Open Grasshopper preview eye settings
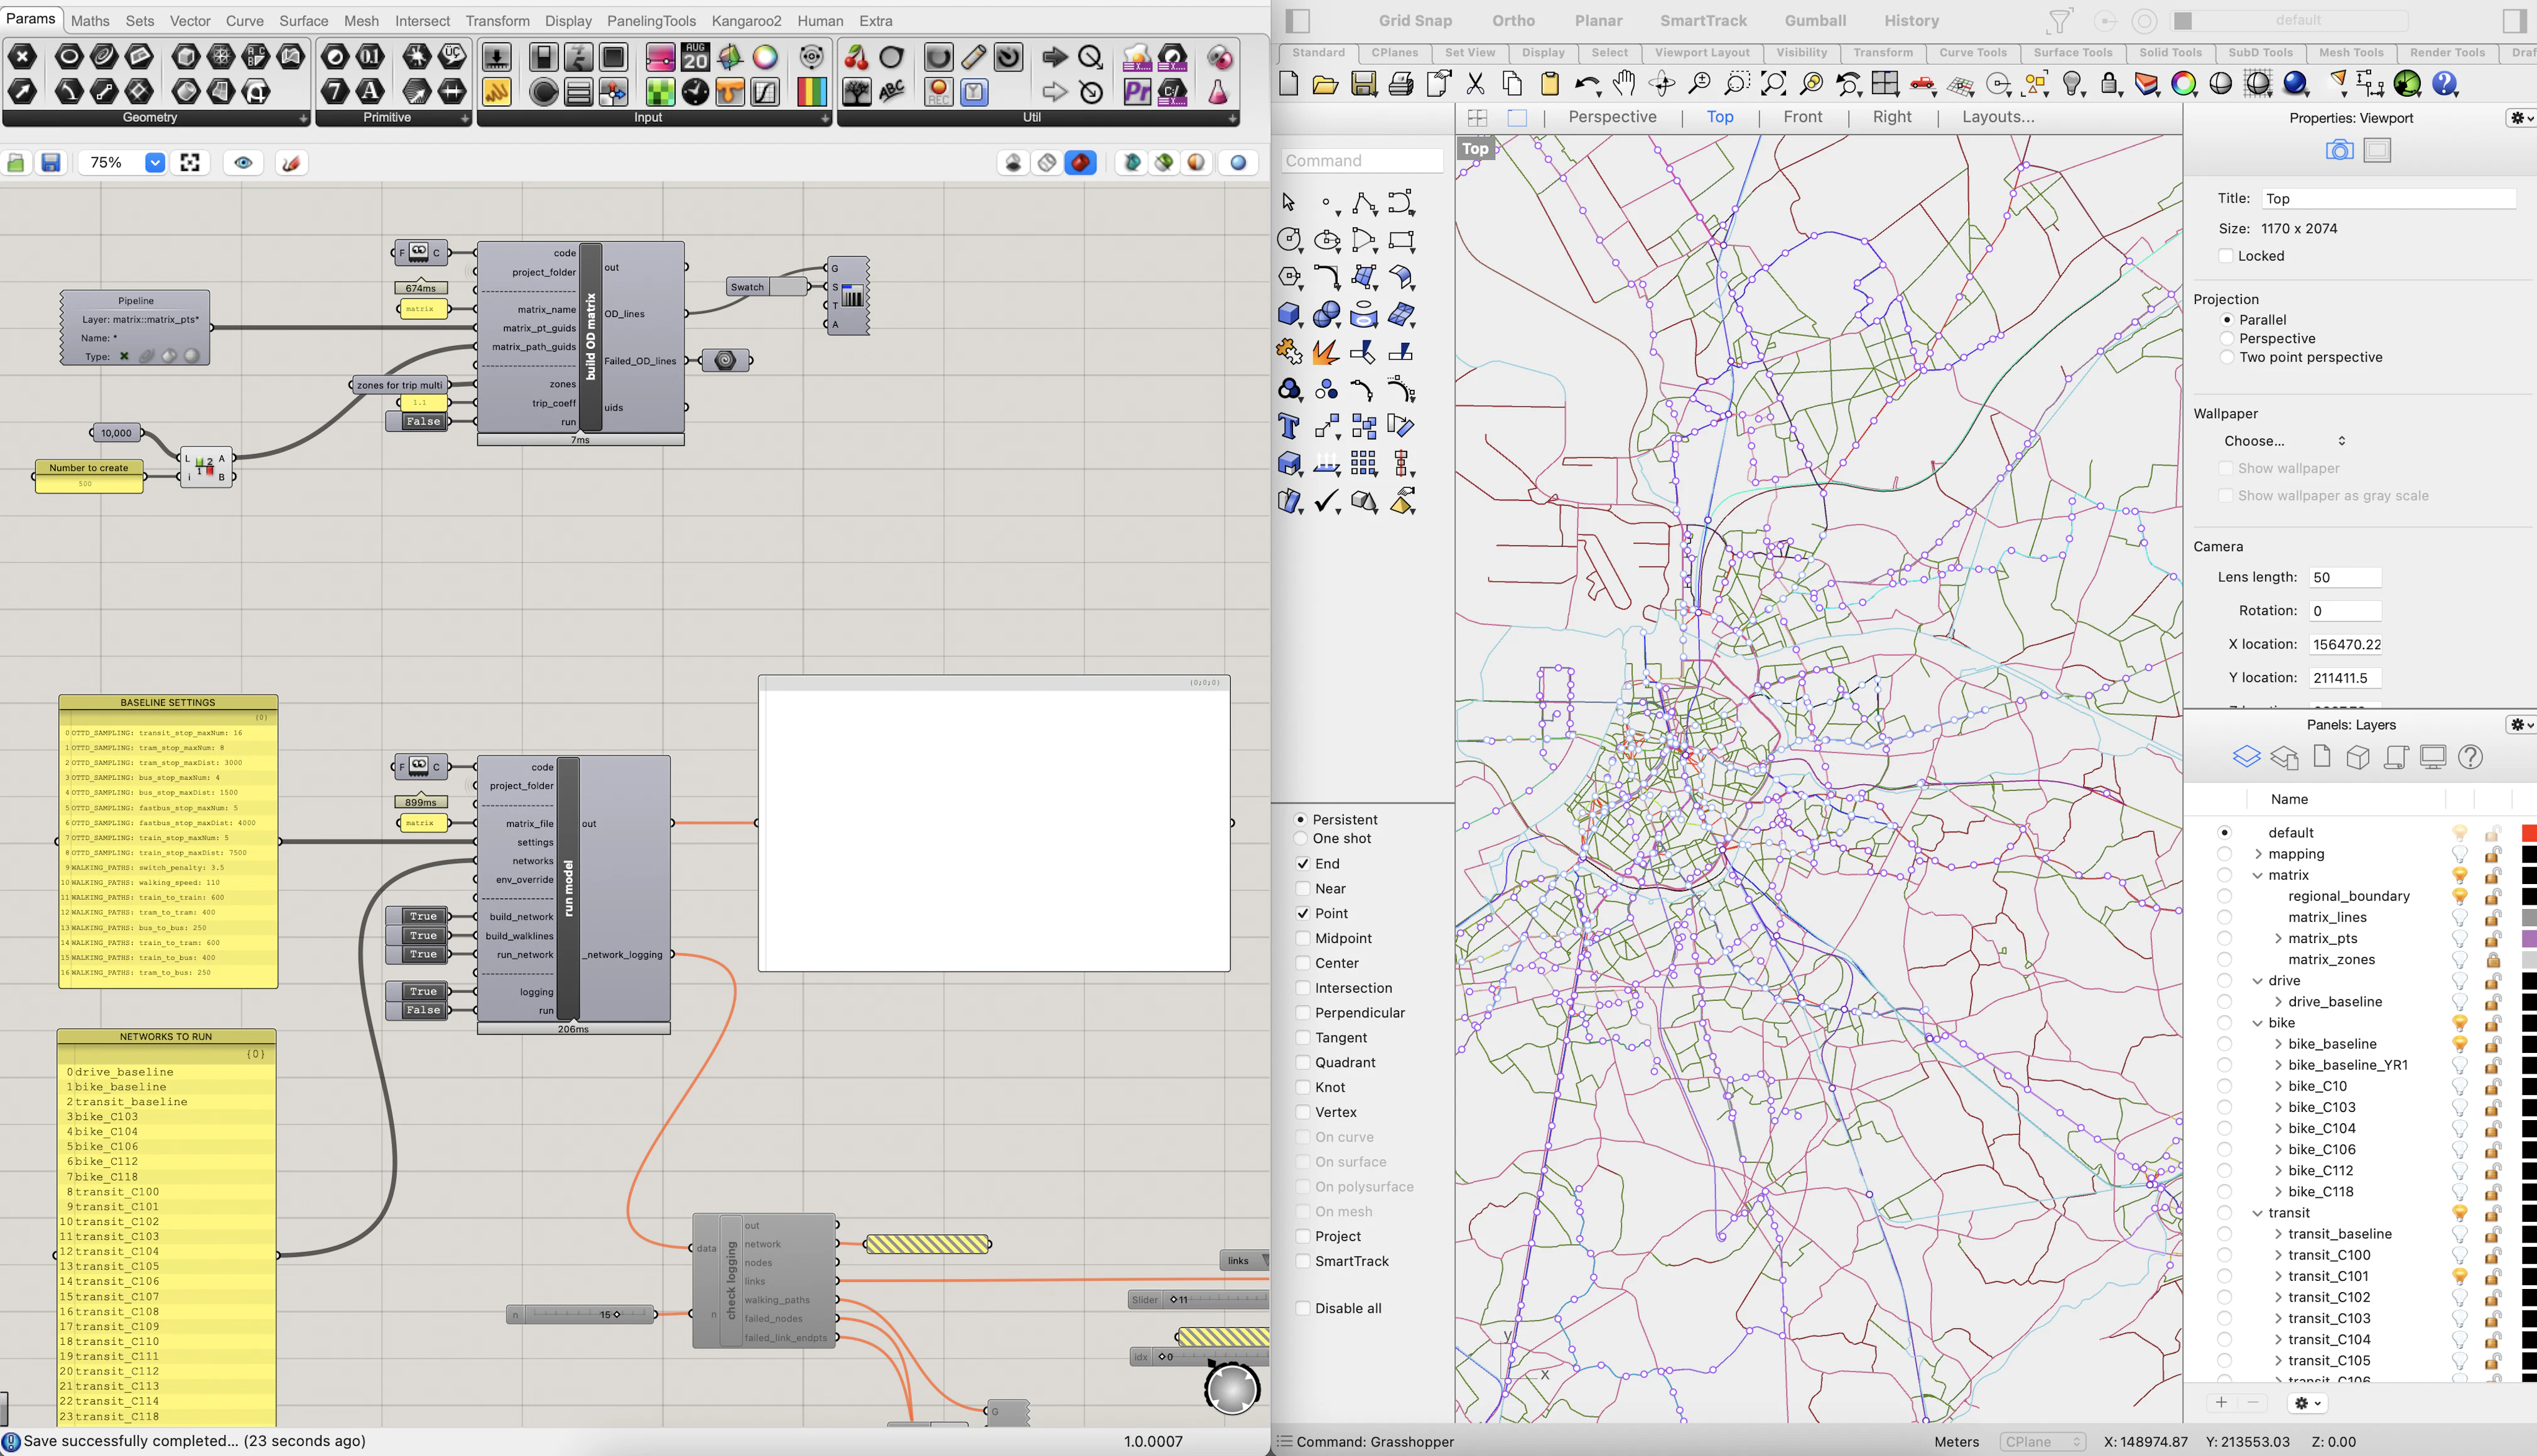Image resolution: width=2537 pixels, height=1456 pixels. (x=243, y=162)
